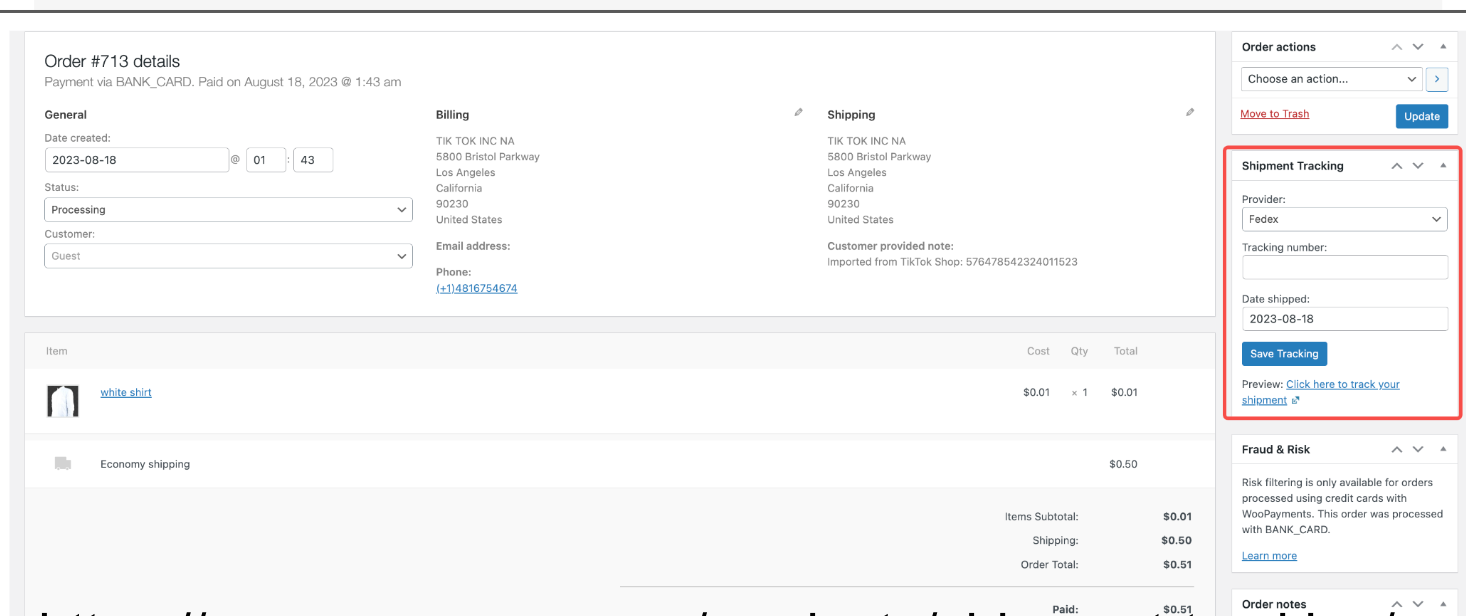The height and width of the screenshot is (616, 1466).
Task: Open Choose an action dropdown
Action: coord(1331,79)
